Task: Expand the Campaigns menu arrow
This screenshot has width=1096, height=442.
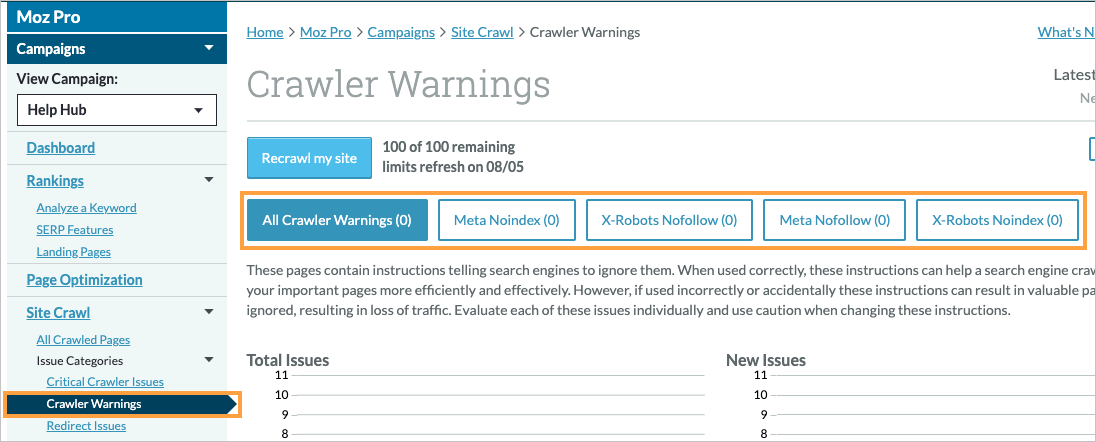Action: (208, 48)
